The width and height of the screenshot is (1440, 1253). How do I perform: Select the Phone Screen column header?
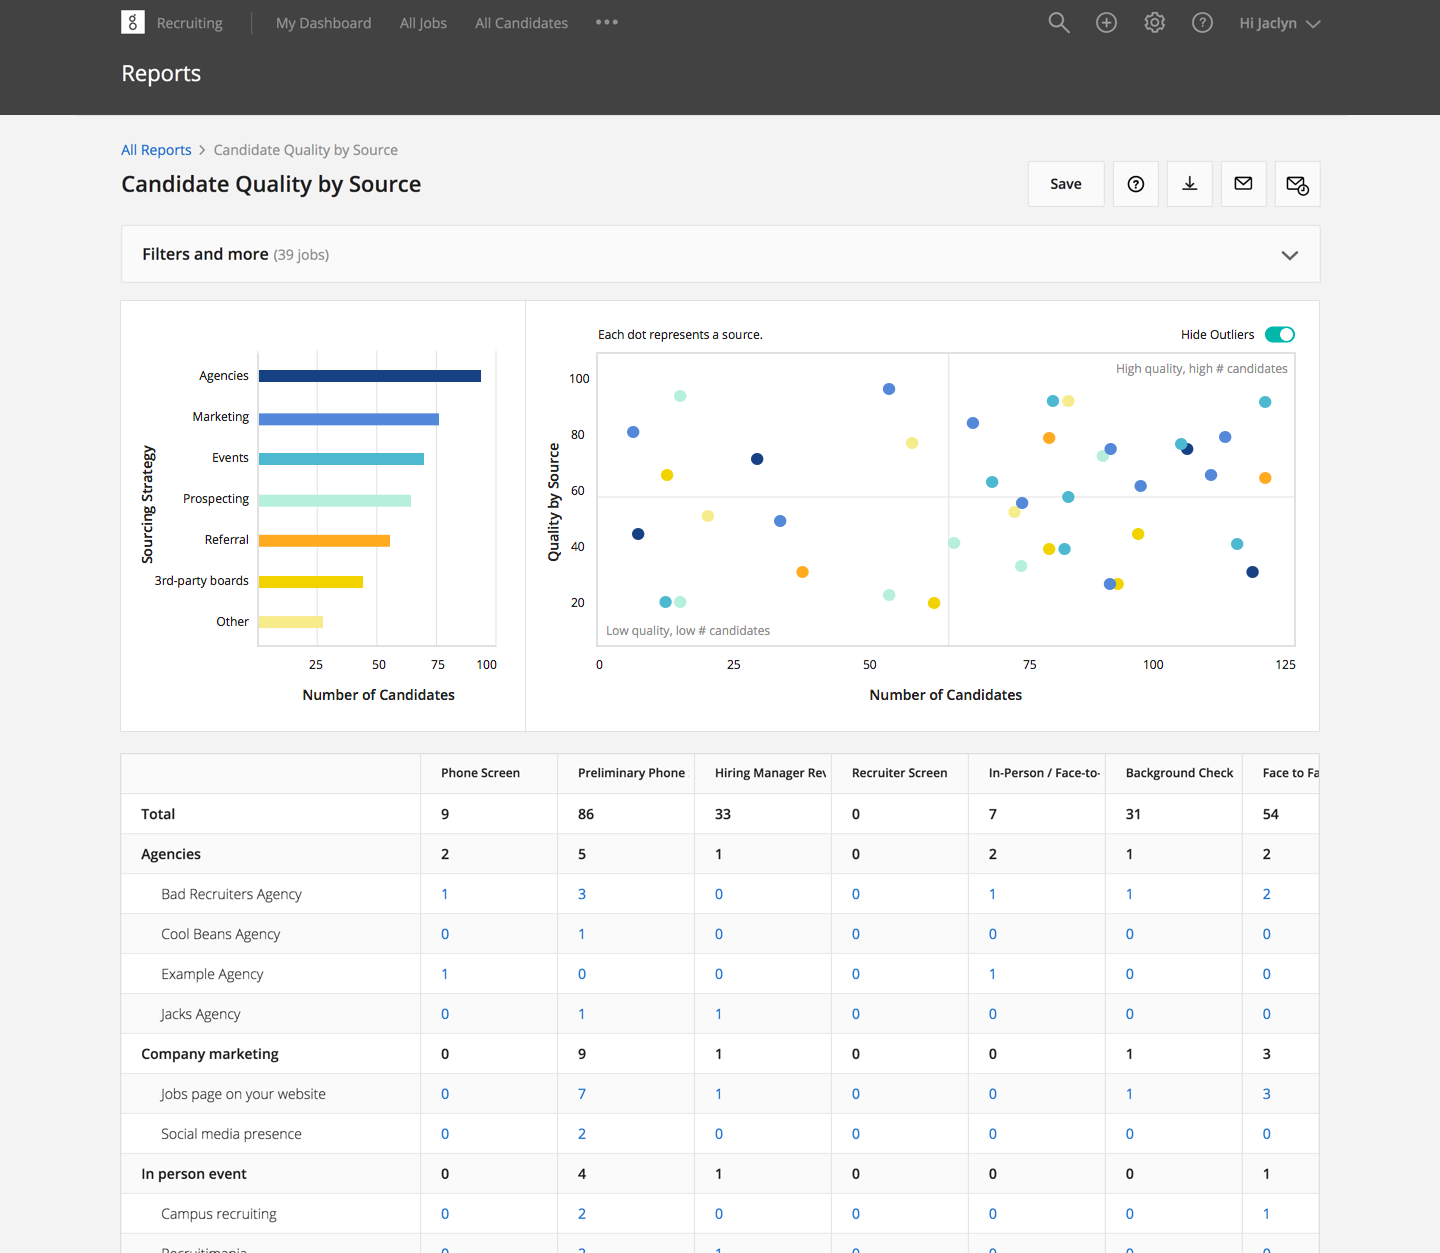(480, 773)
